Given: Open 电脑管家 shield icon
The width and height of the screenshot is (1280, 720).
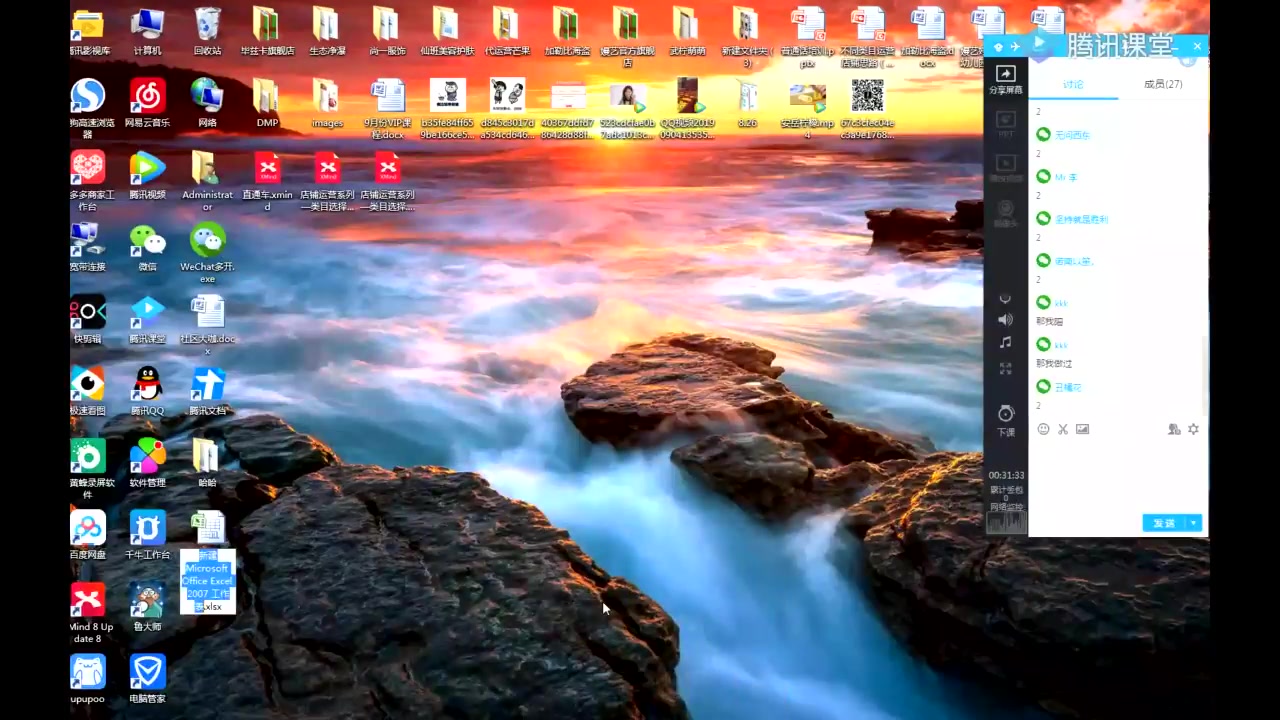Looking at the screenshot, I should tap(147, 679).
